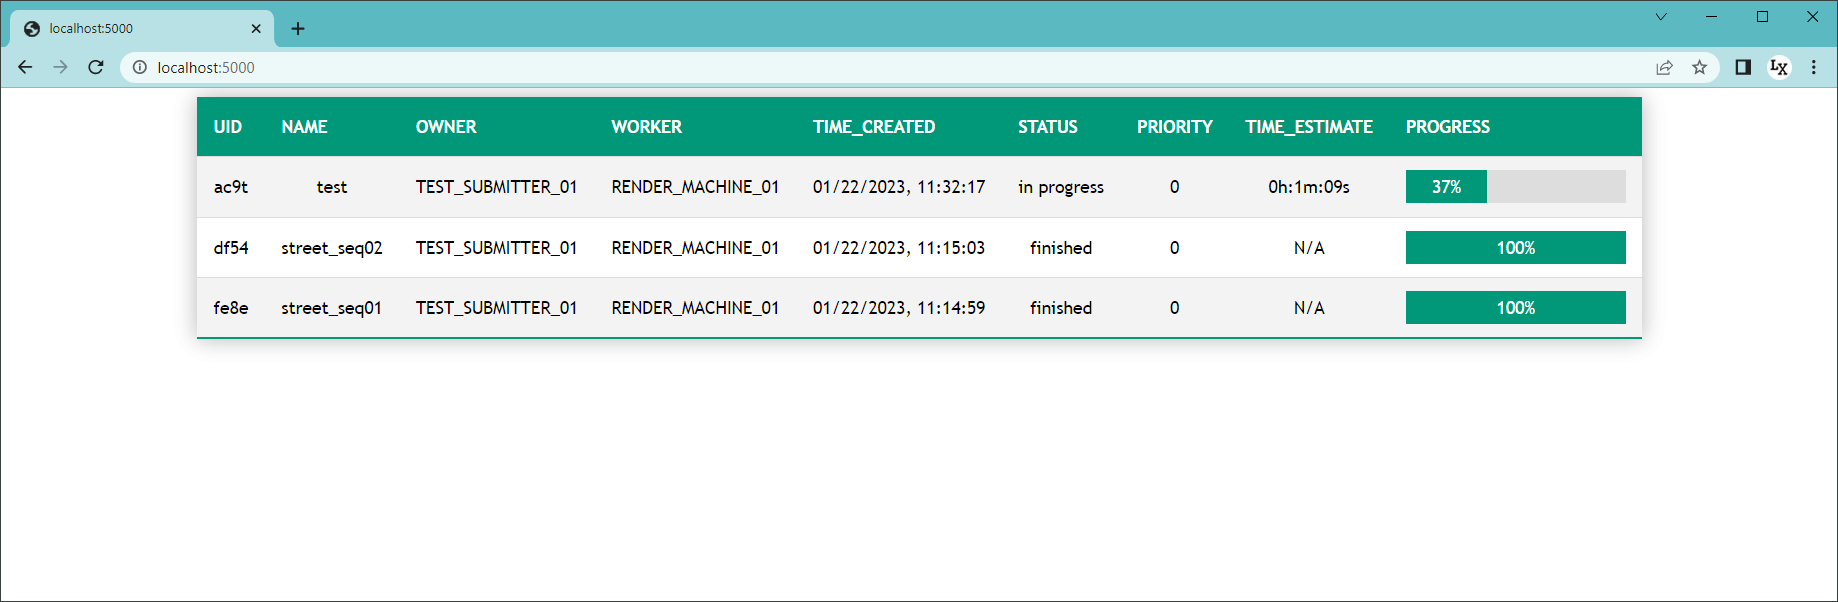
Task: Click the TIME_ESTIMATE column header
Action: [1309, 127]
